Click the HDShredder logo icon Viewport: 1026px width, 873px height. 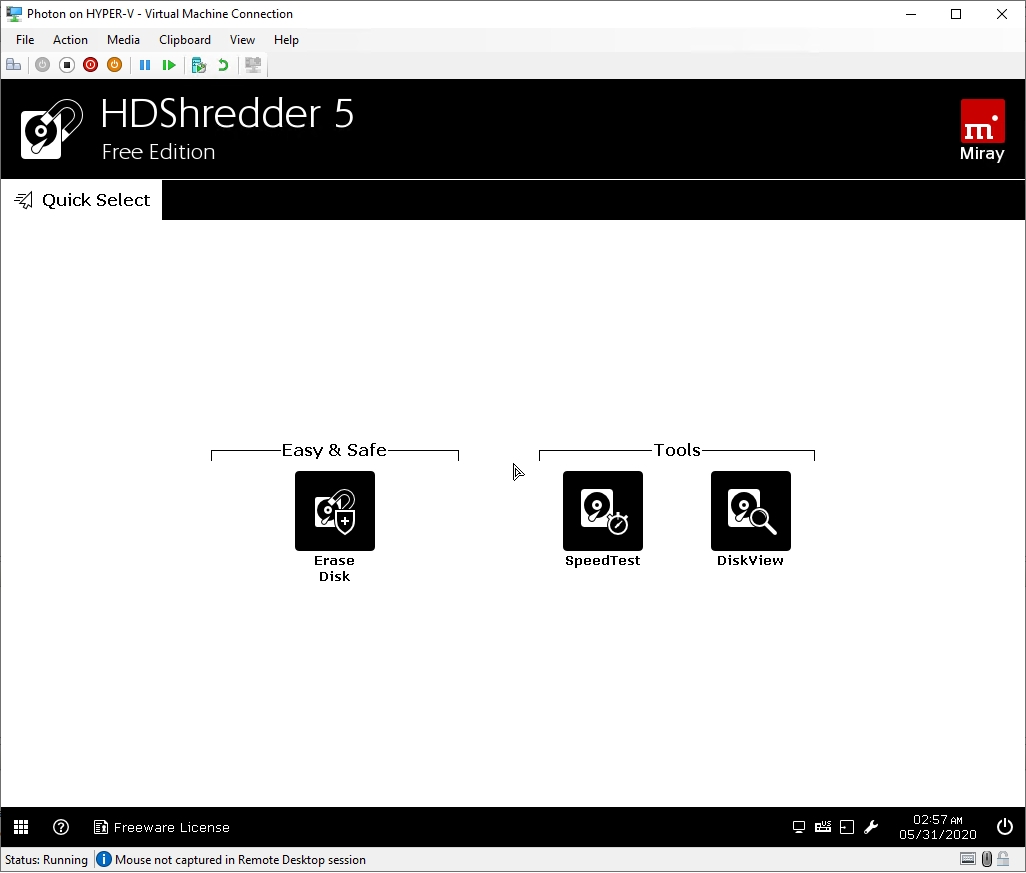coord(52,129)
